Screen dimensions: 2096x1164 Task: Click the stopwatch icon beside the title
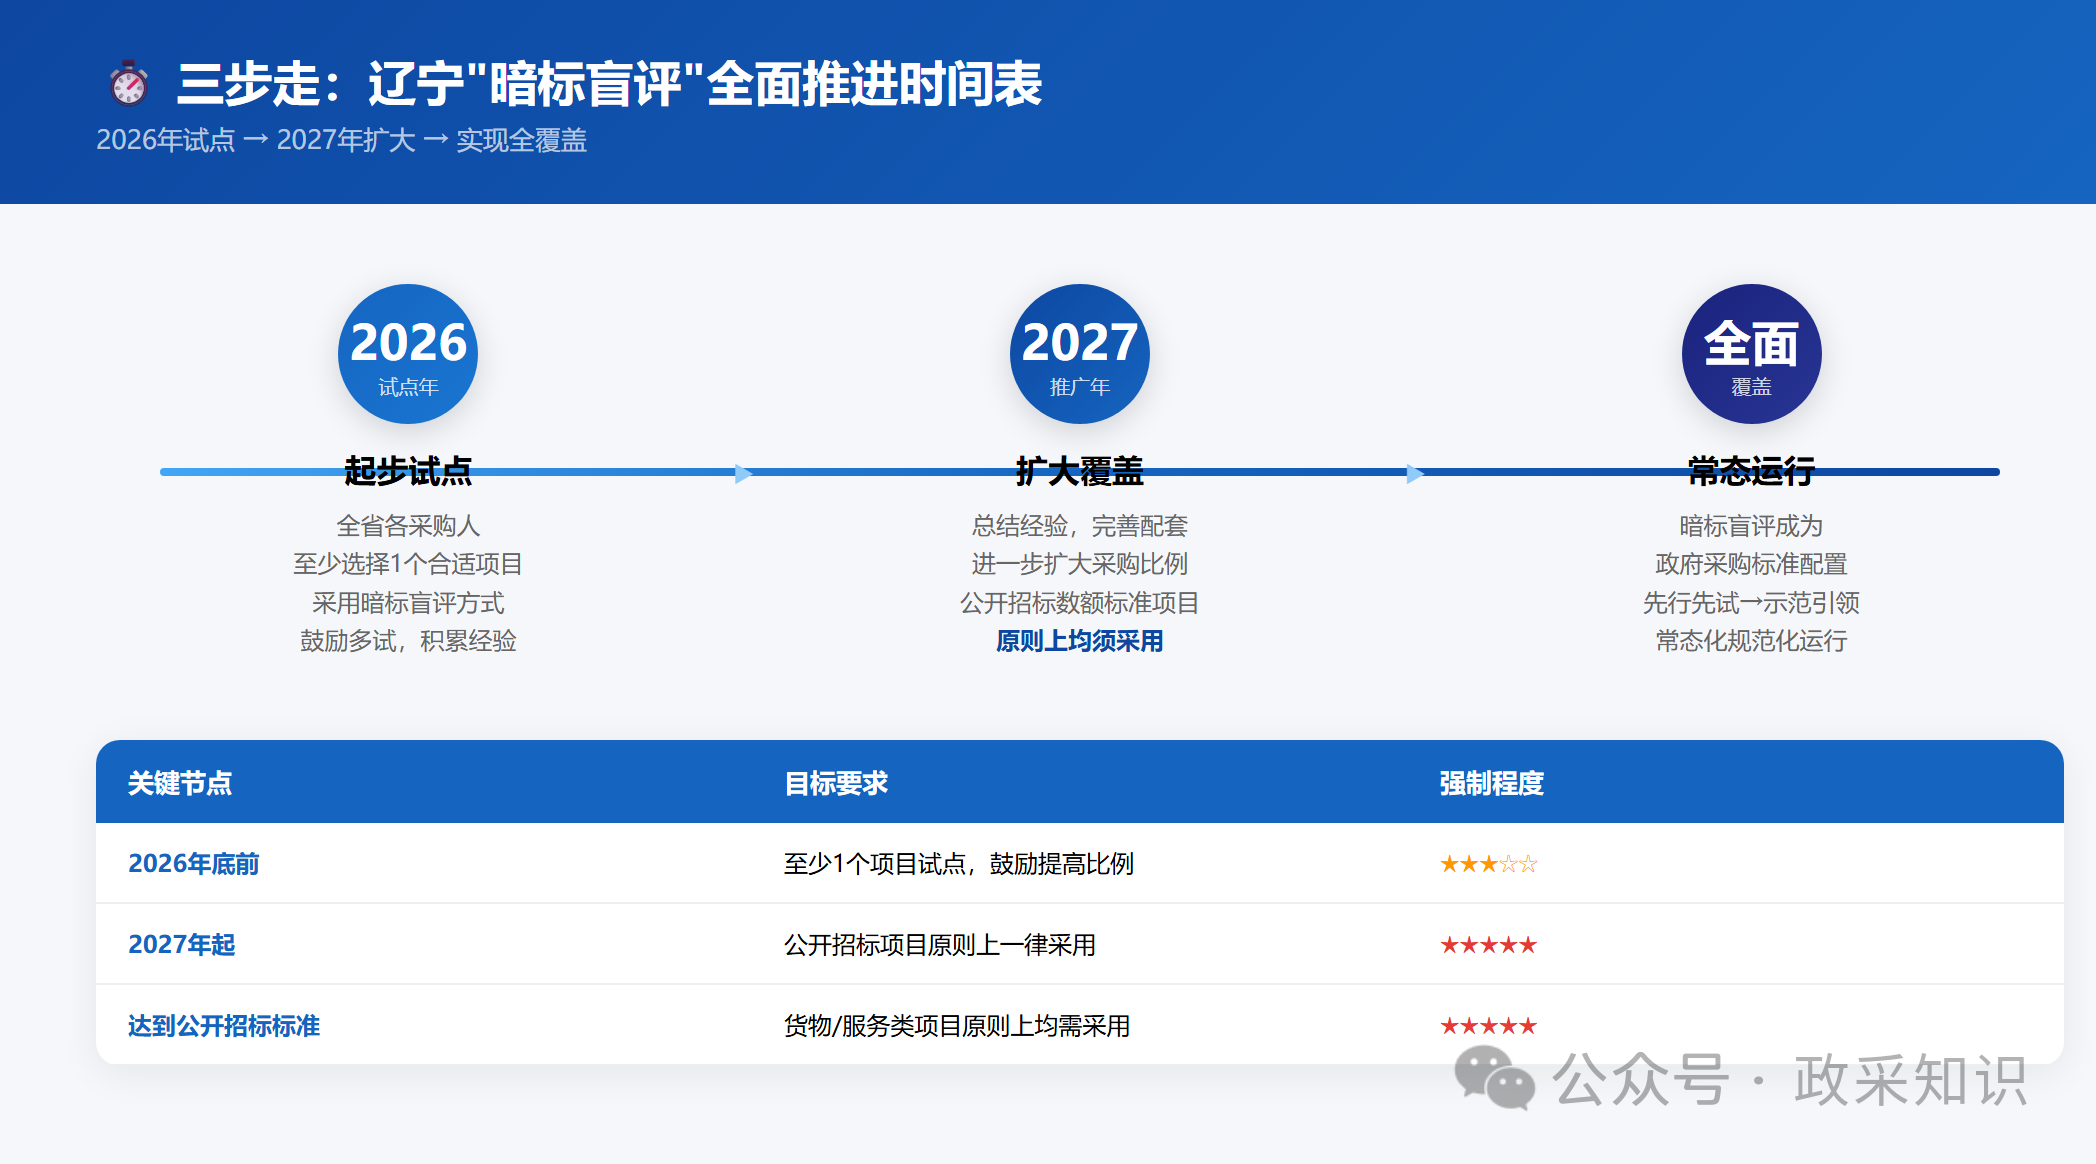pos(128,83)
